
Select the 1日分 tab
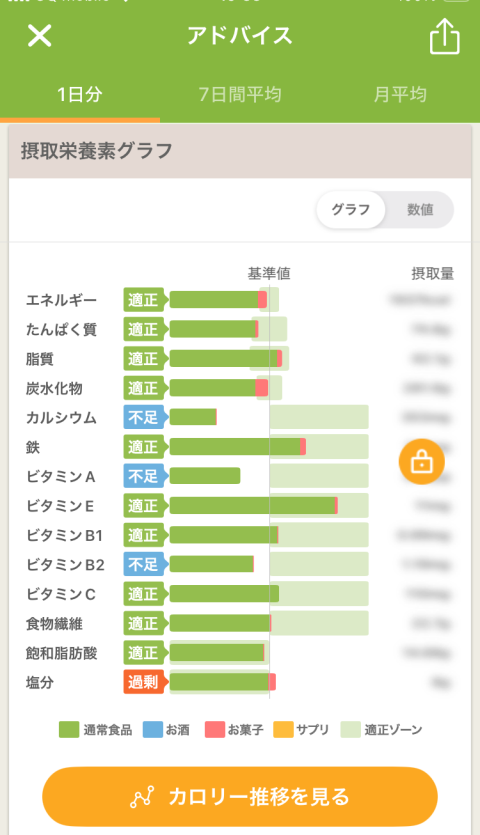pyautogui.click(x=80, y=95)
